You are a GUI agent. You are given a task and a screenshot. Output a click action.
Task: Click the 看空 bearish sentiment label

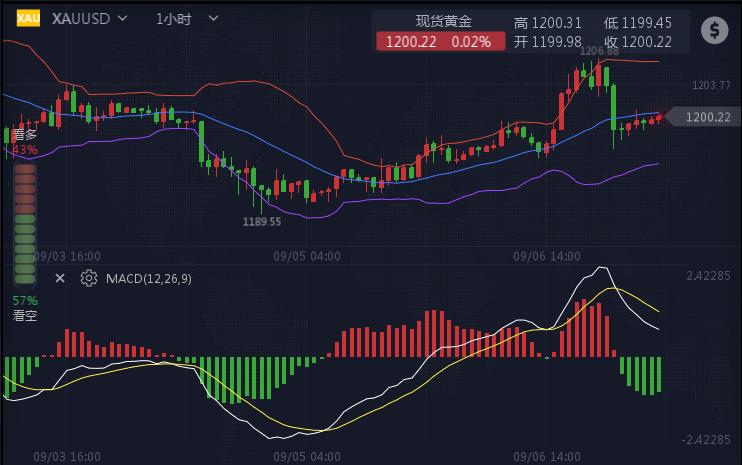pos(25,315)
